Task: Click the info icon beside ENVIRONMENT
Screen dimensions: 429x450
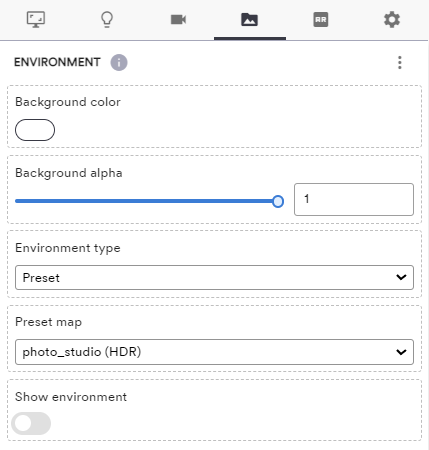Action: coord(119,62)
